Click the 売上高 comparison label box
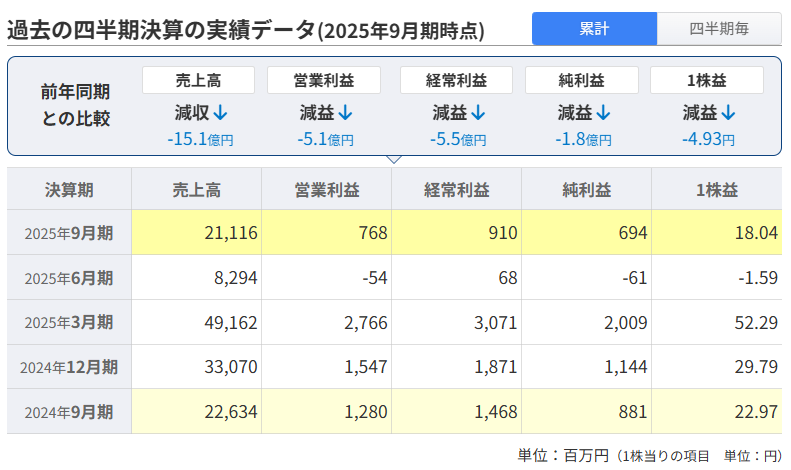 click(x=198, y=80)
